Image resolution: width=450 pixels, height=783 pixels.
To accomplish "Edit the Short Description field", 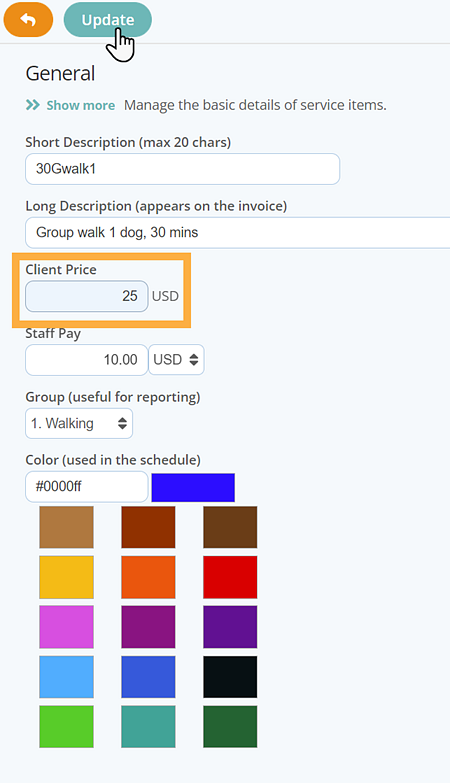I will tap(183, 169).
